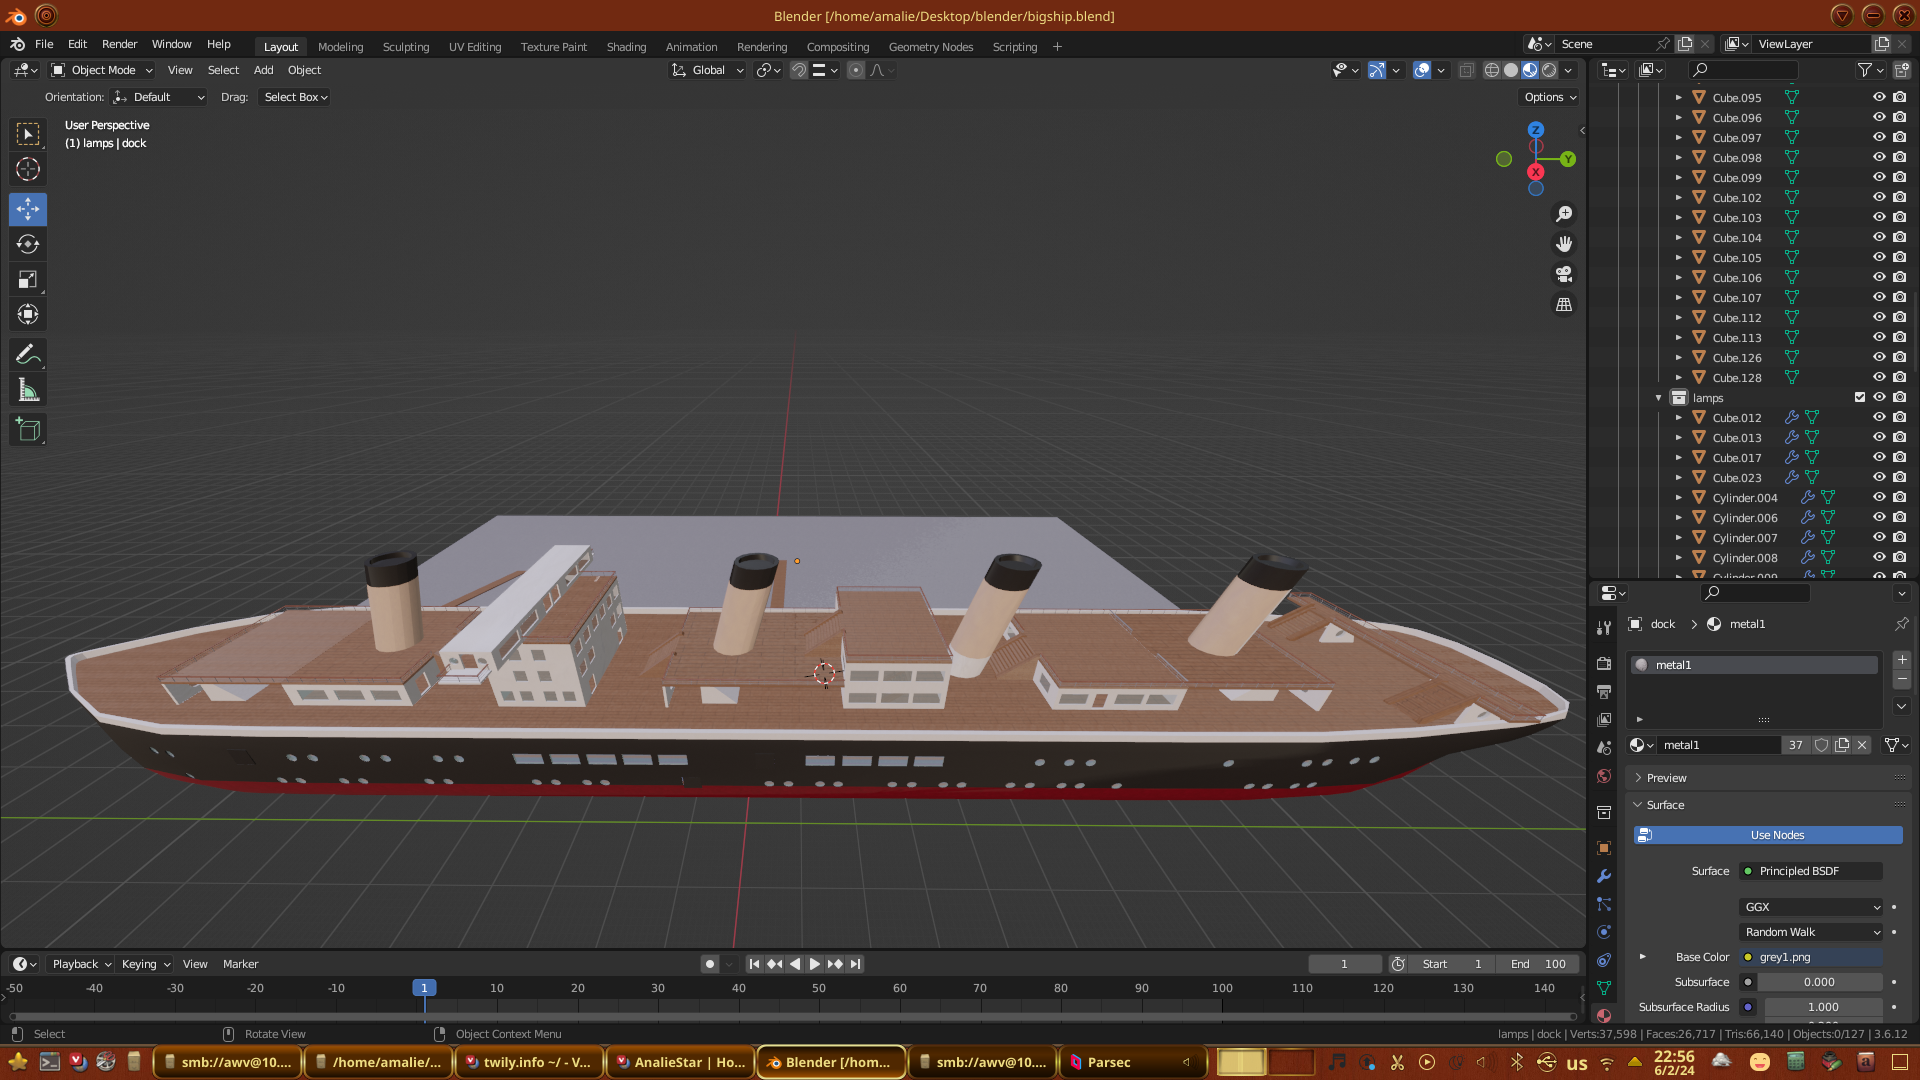Open the Select Box drag dropdown

pyautogui.click(x=295, y=97)
